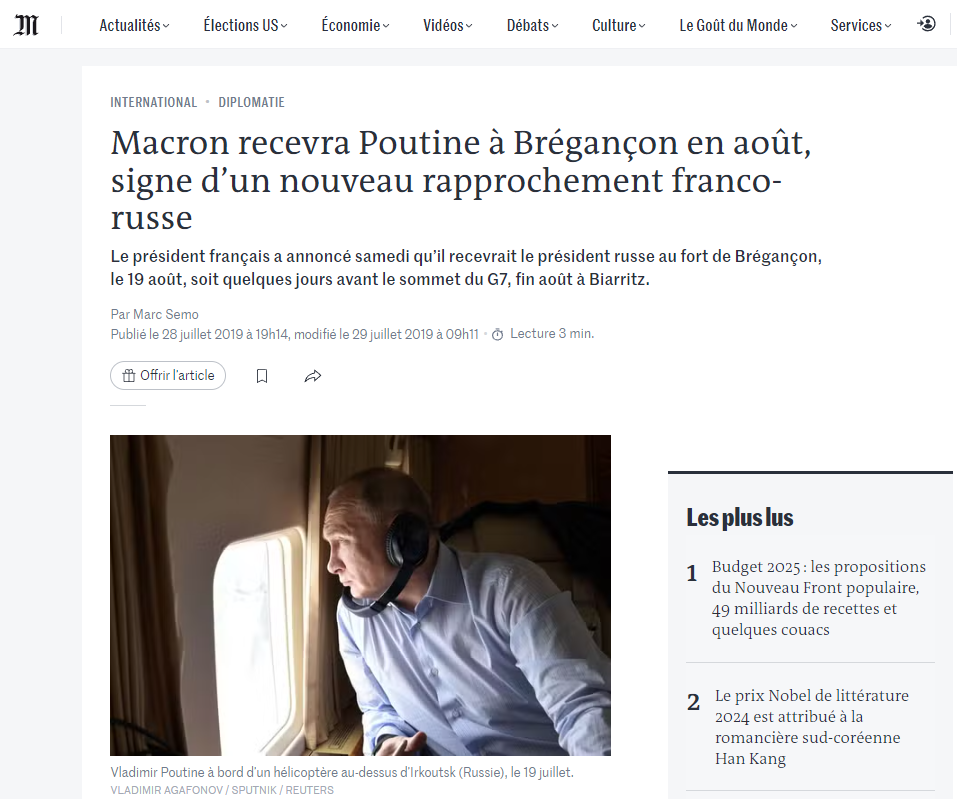The width and height of the screenshot is (957, 799).
Task: Open the Nobel literature Han Kang article
Action: tap(812, 727)
